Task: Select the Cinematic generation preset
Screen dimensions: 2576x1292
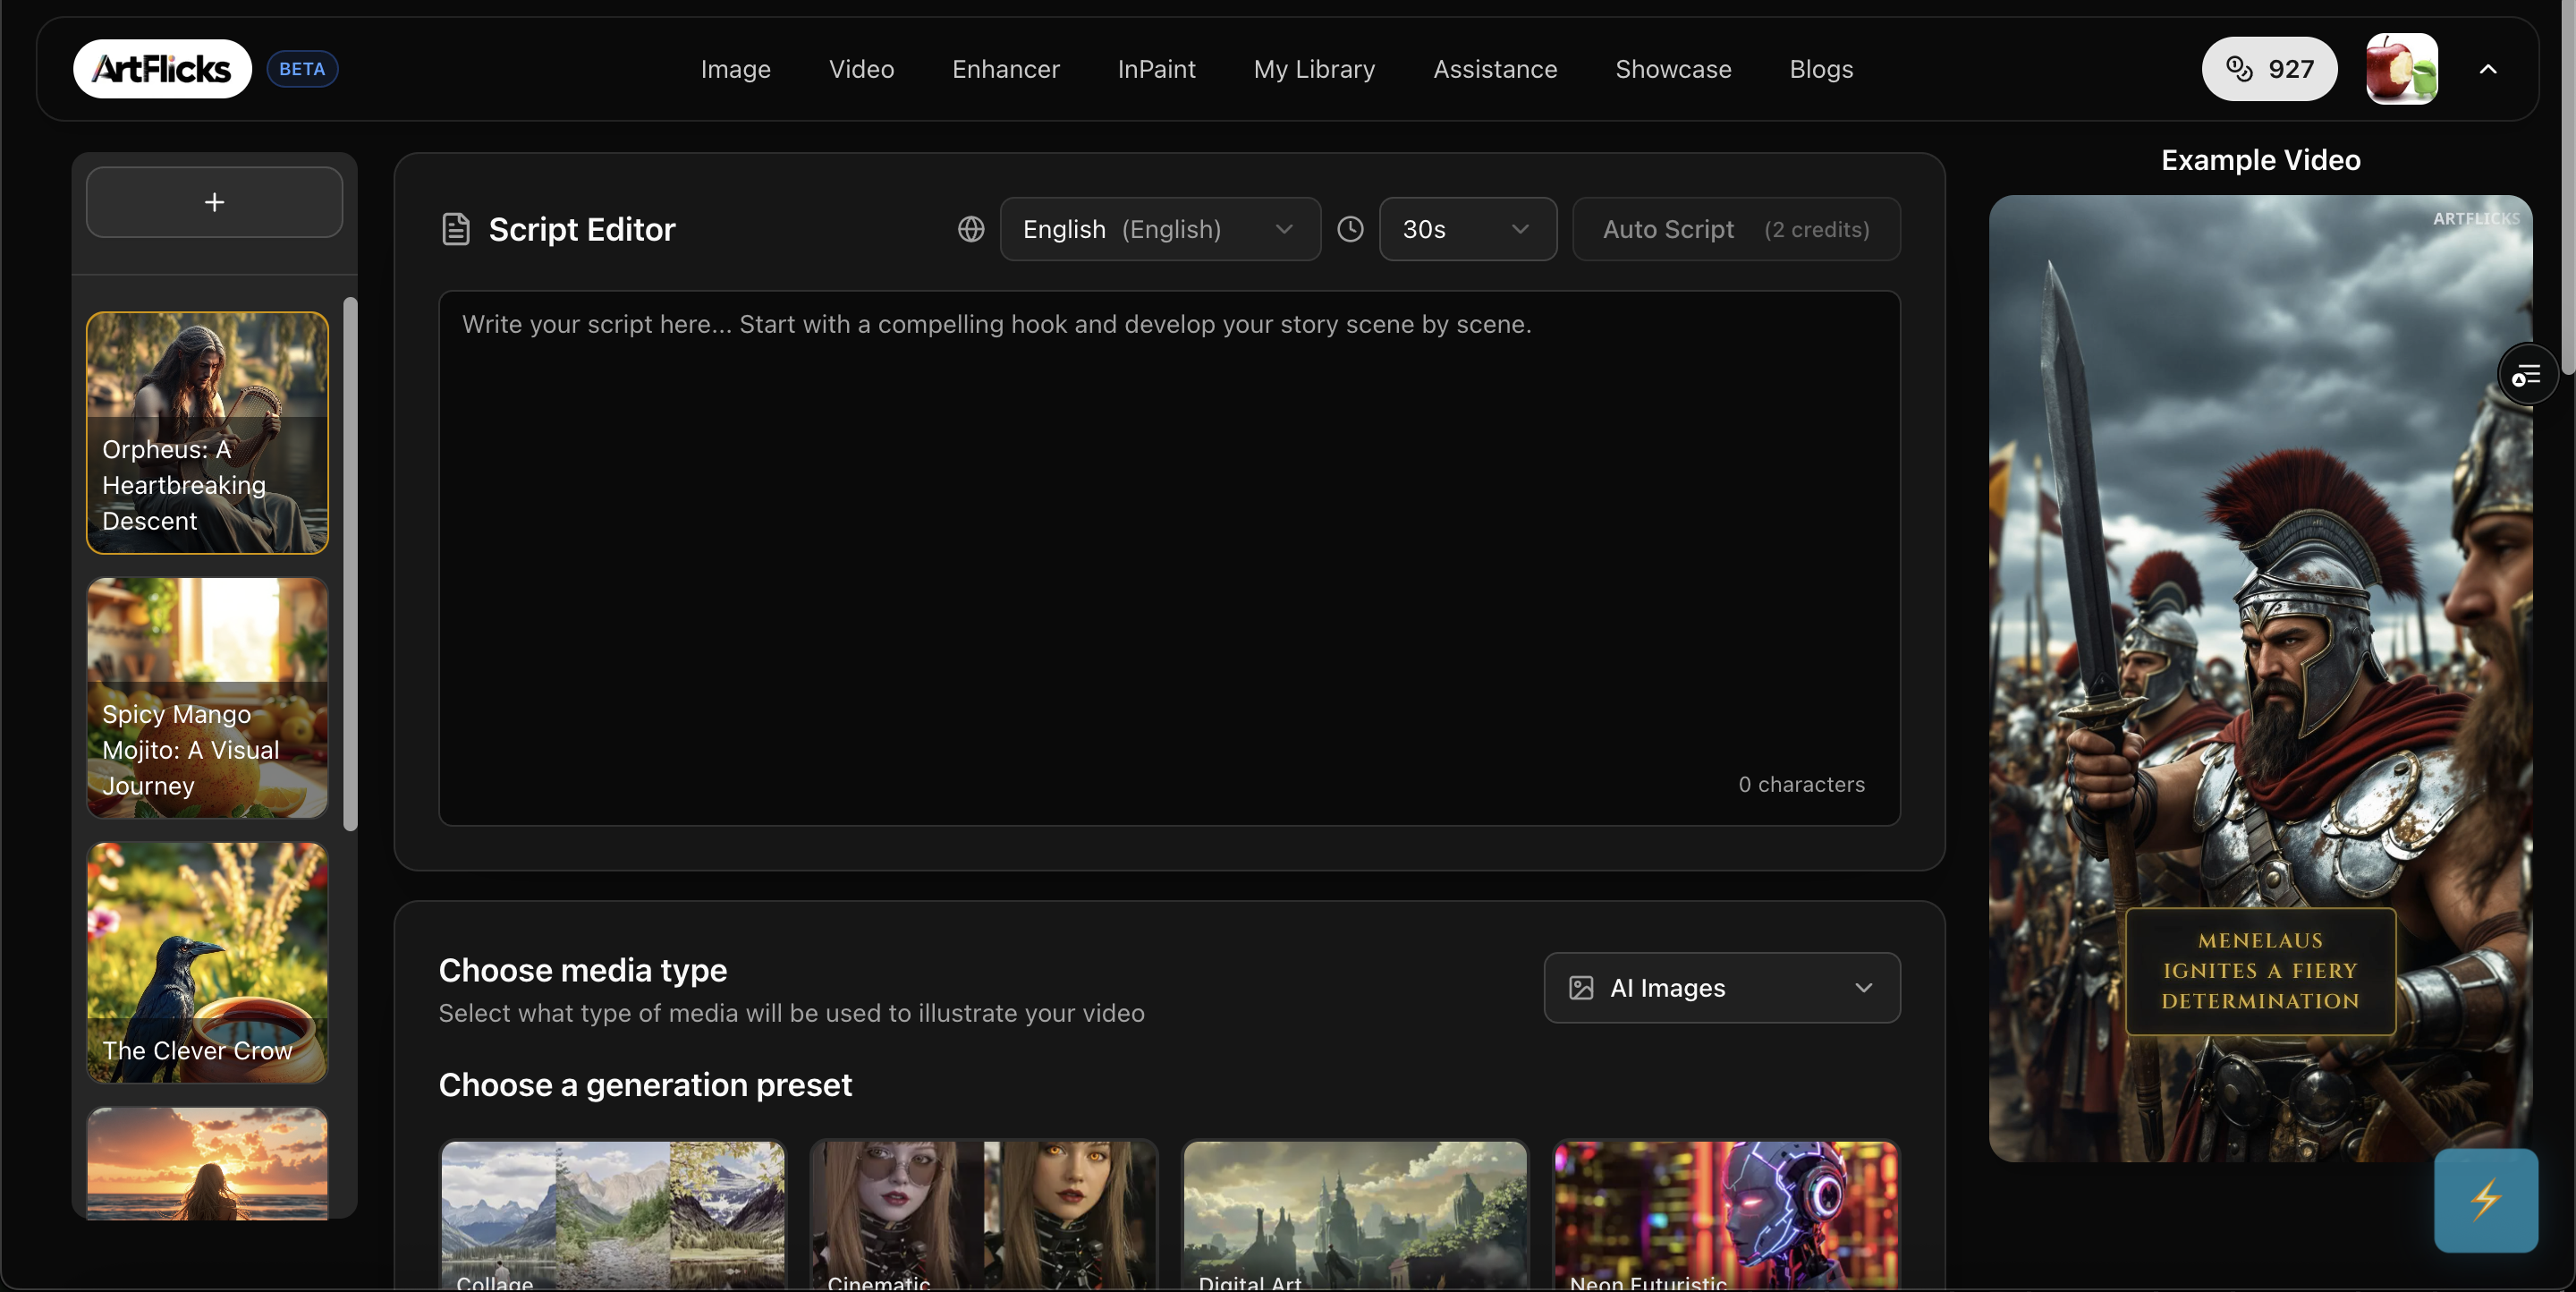Action: (x=983, y=1215)
